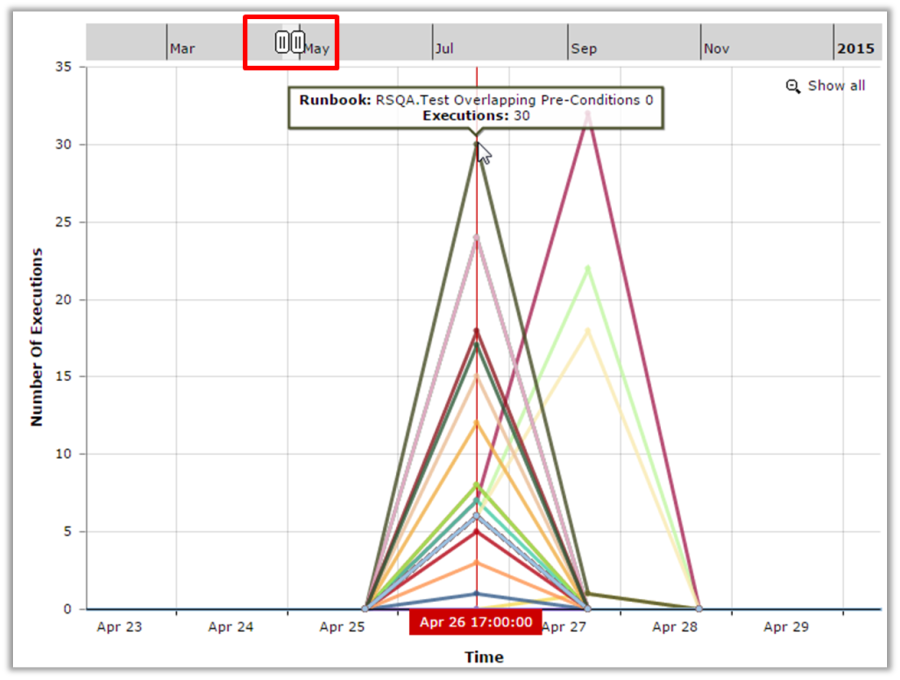Viewport: 900px width, 680px height.
Task: Click the Runbook executions tooltip box
Action: click(x=475, y=108)
